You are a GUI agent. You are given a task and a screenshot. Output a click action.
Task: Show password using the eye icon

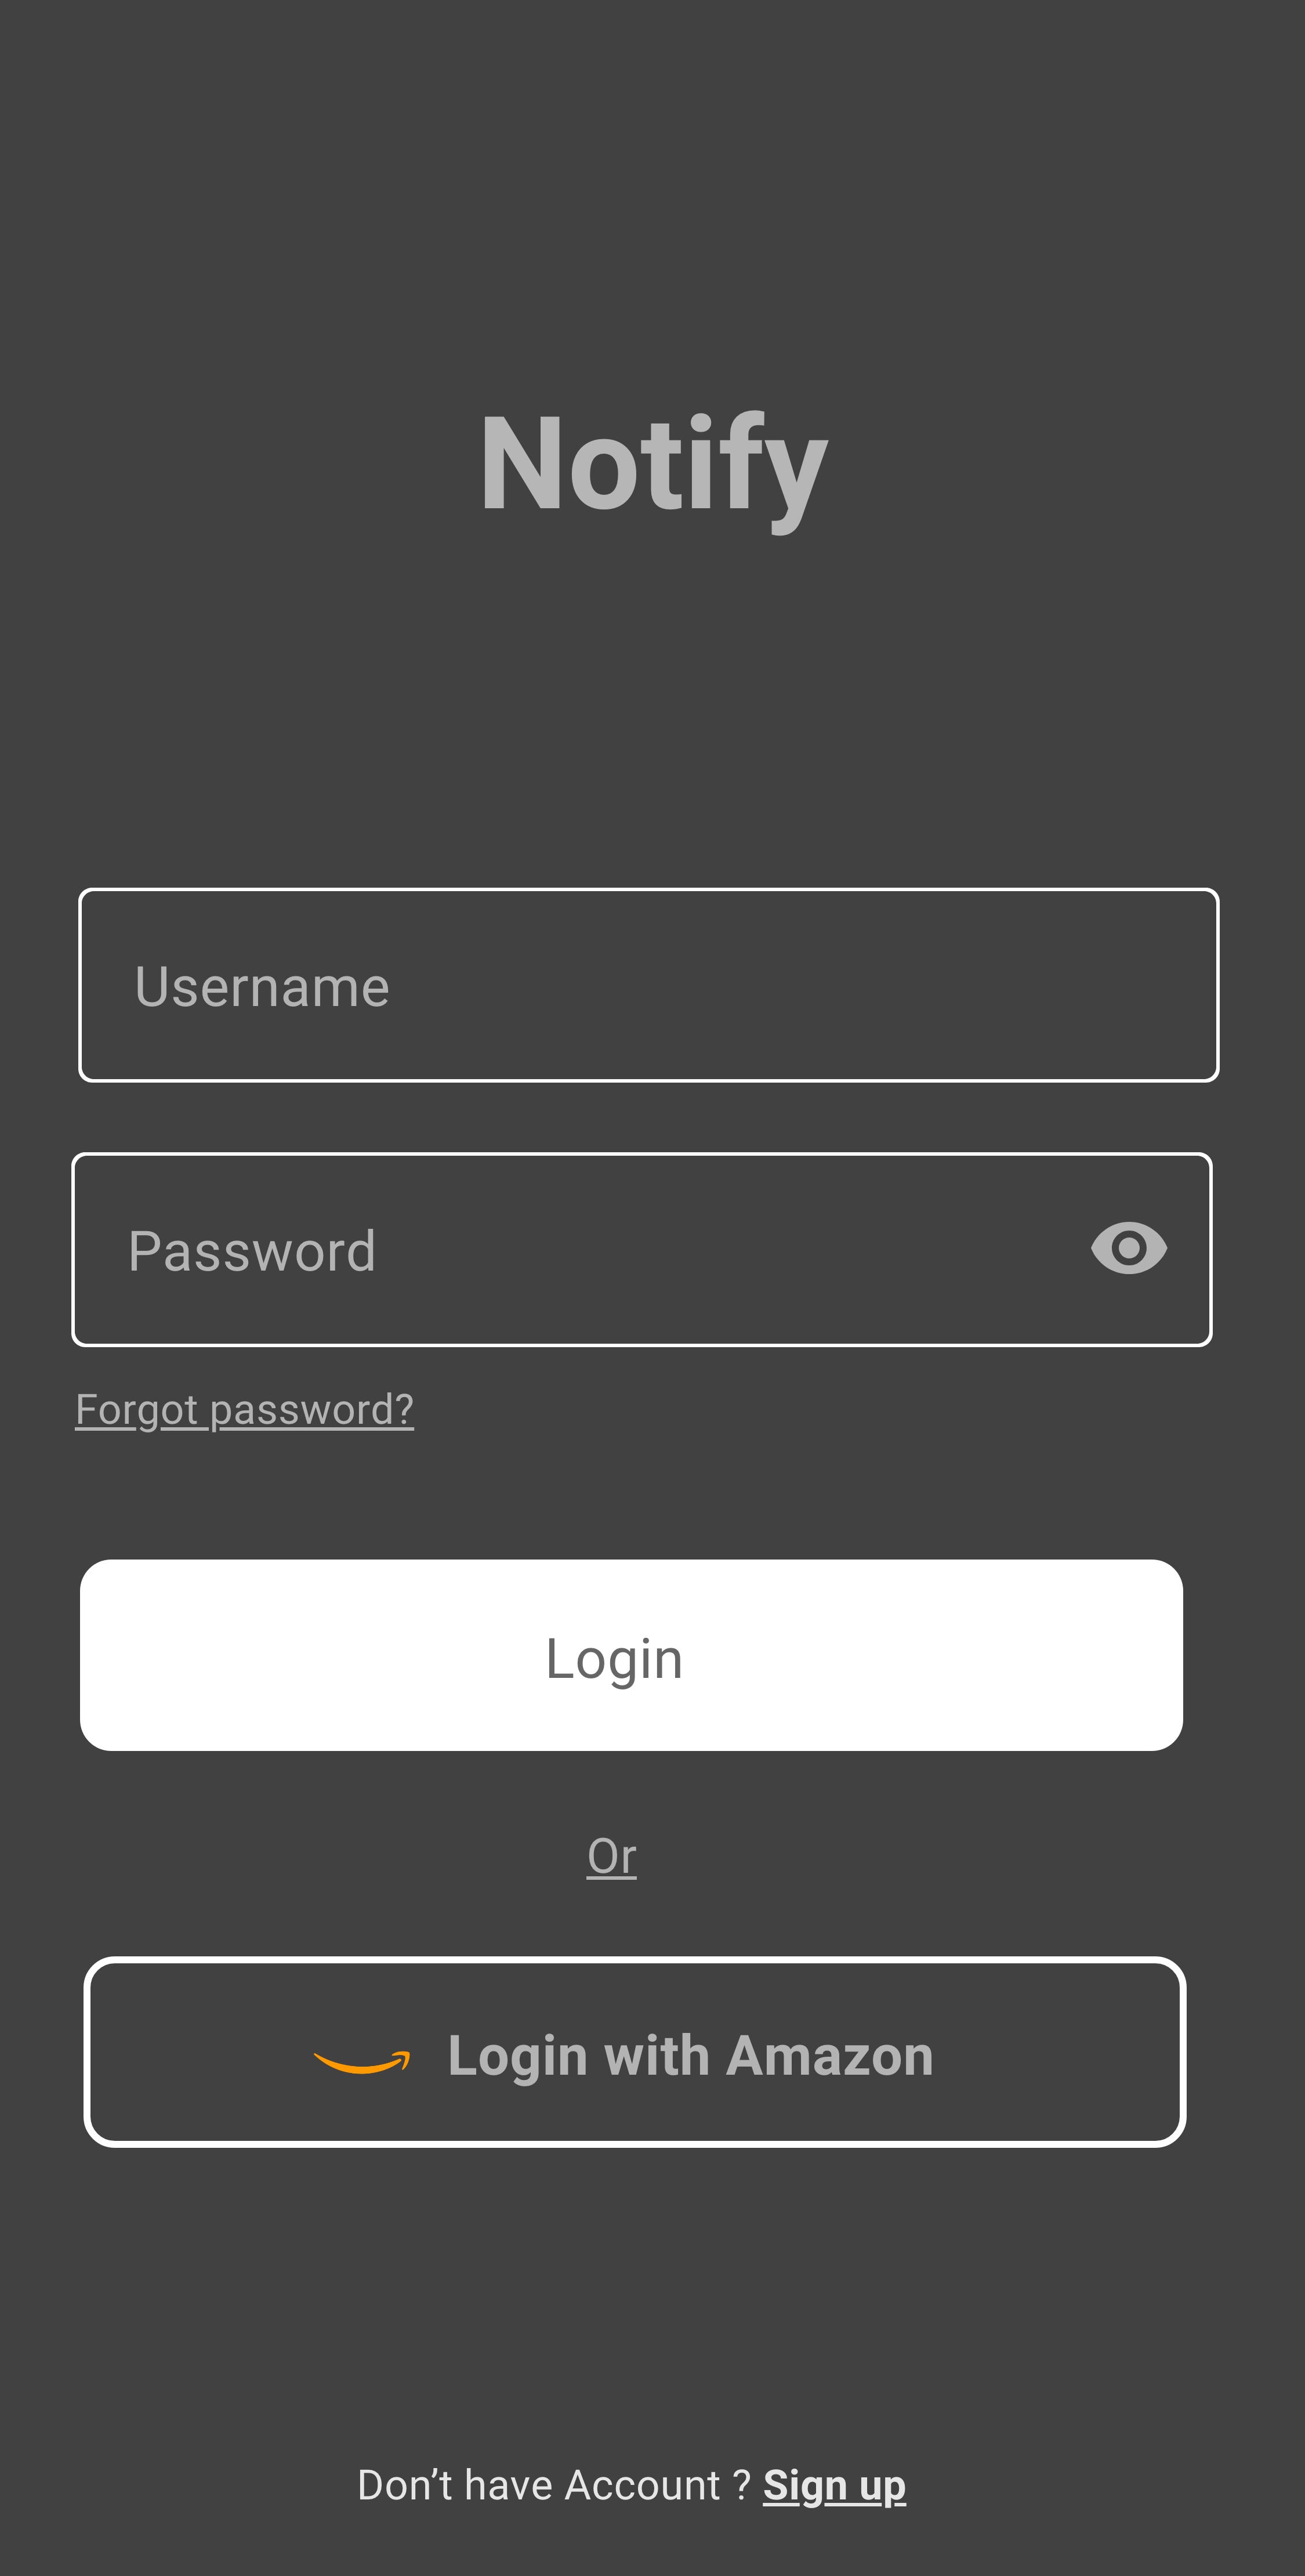[1129, 1248]
